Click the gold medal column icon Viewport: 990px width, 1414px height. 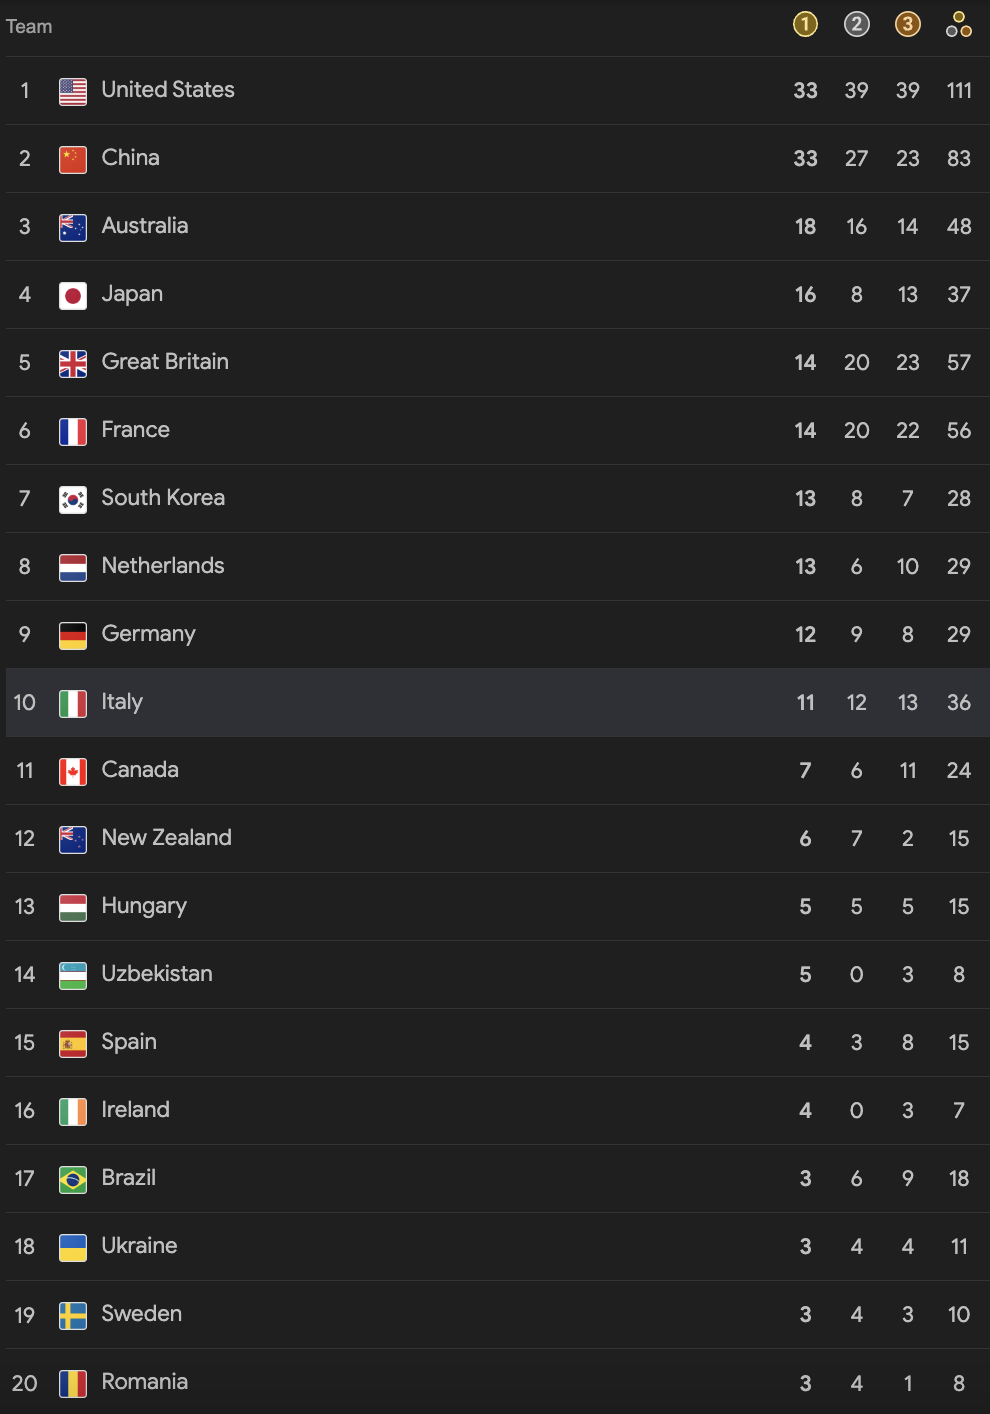(x=805, y=24)
